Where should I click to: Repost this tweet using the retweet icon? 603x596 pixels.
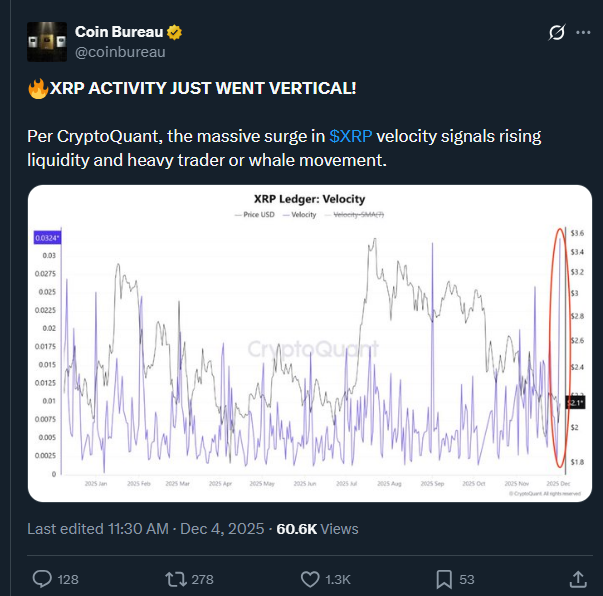177,578
